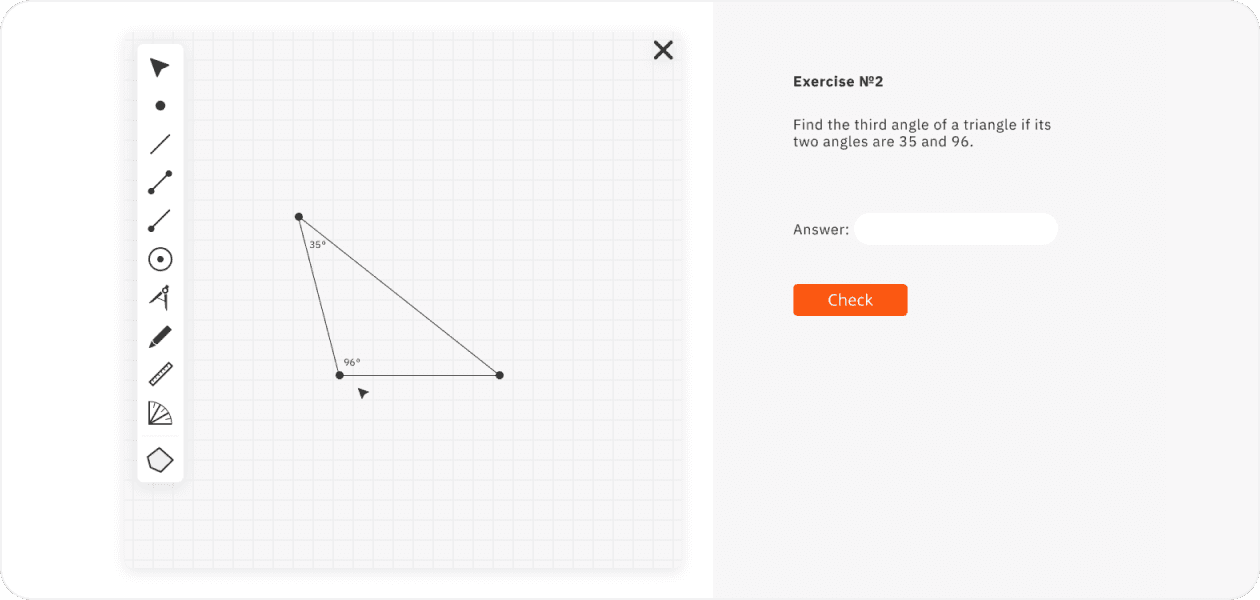Click the triangle's bottom-right vertex point
The height and width of the screenshot is (600, 1260).
coord(500,375)
